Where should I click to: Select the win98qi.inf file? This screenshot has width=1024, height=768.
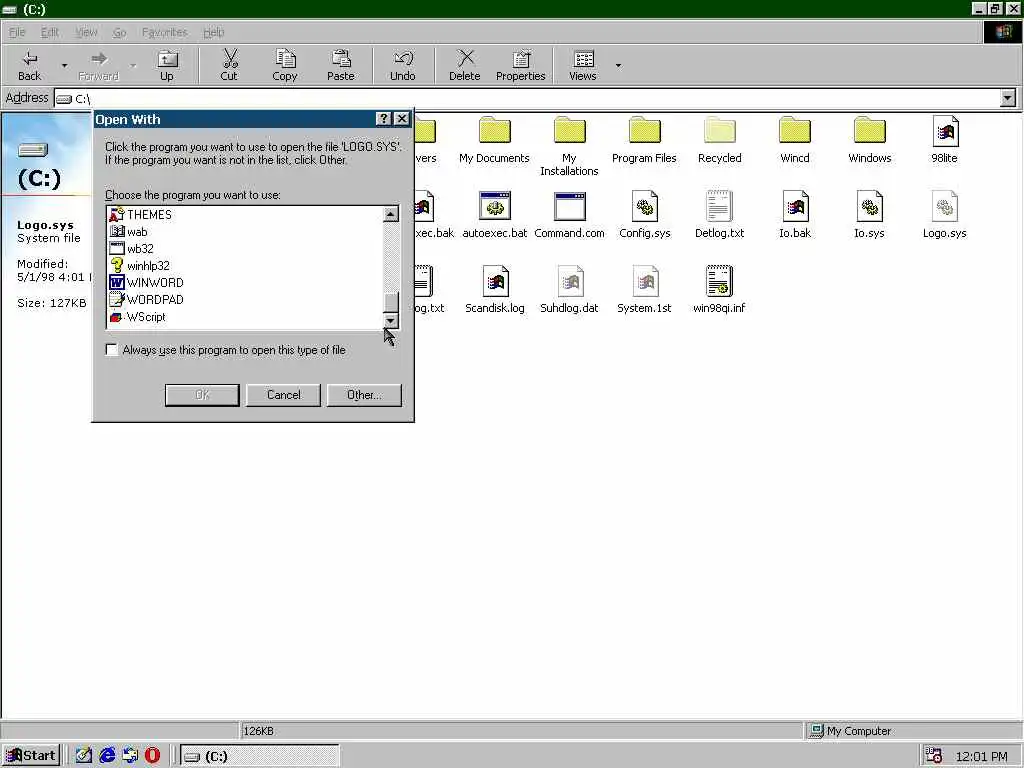[x=719, y=289]
